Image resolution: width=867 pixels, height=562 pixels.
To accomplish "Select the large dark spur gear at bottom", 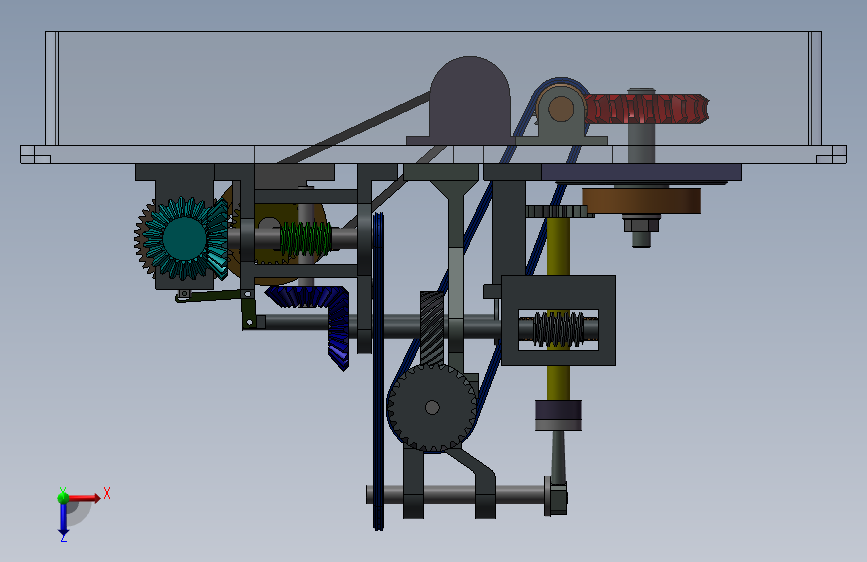I will tap(432, 408).
